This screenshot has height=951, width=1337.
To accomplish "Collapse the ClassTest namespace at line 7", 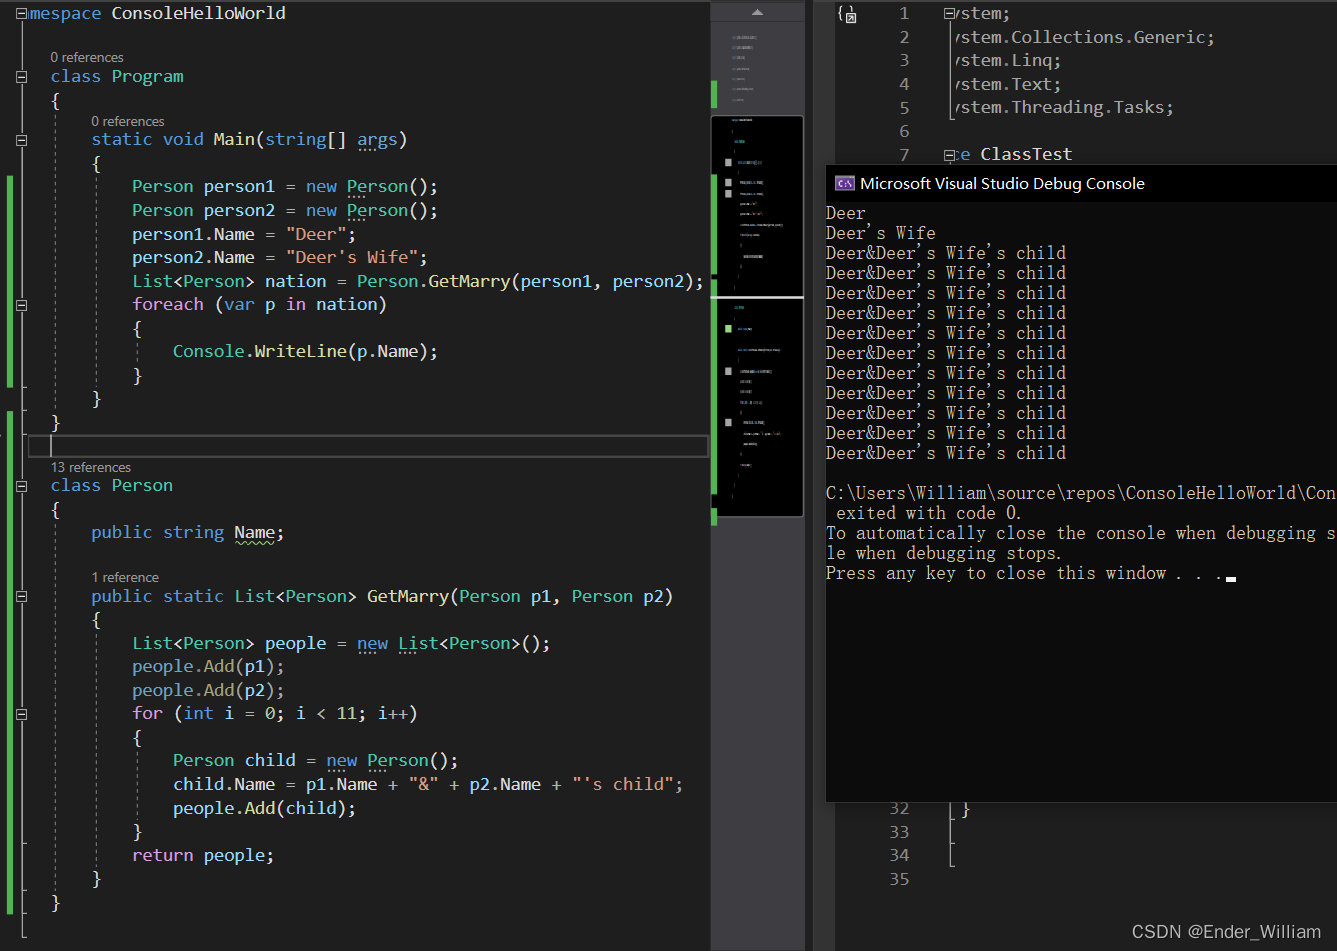I will click(948, 155).
